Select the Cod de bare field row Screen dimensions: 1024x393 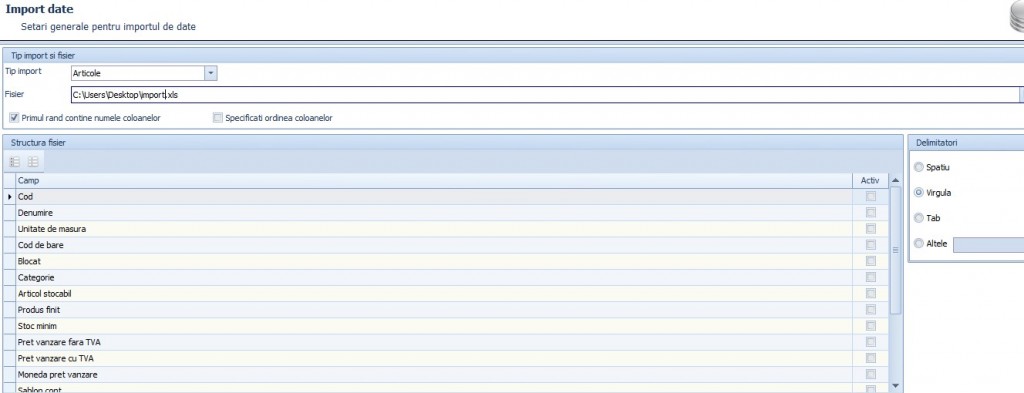pos(434,245)
